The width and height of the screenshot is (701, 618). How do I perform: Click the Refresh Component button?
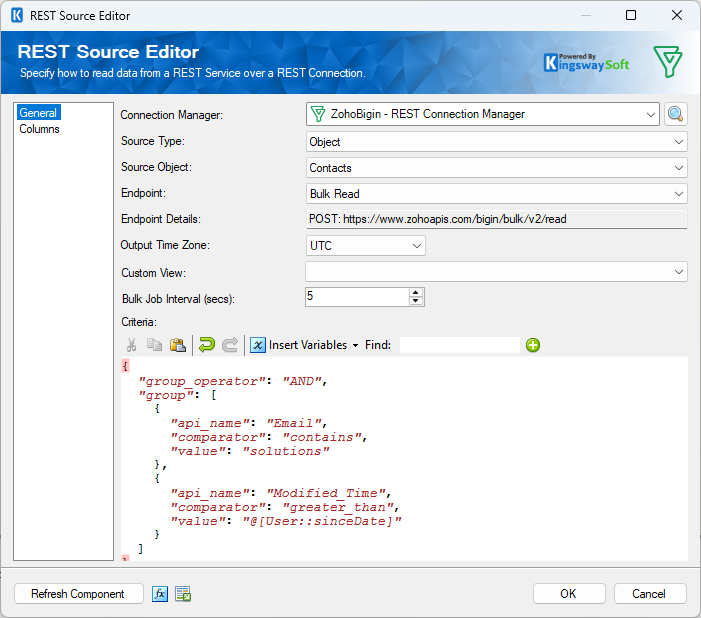coord(79,594)
